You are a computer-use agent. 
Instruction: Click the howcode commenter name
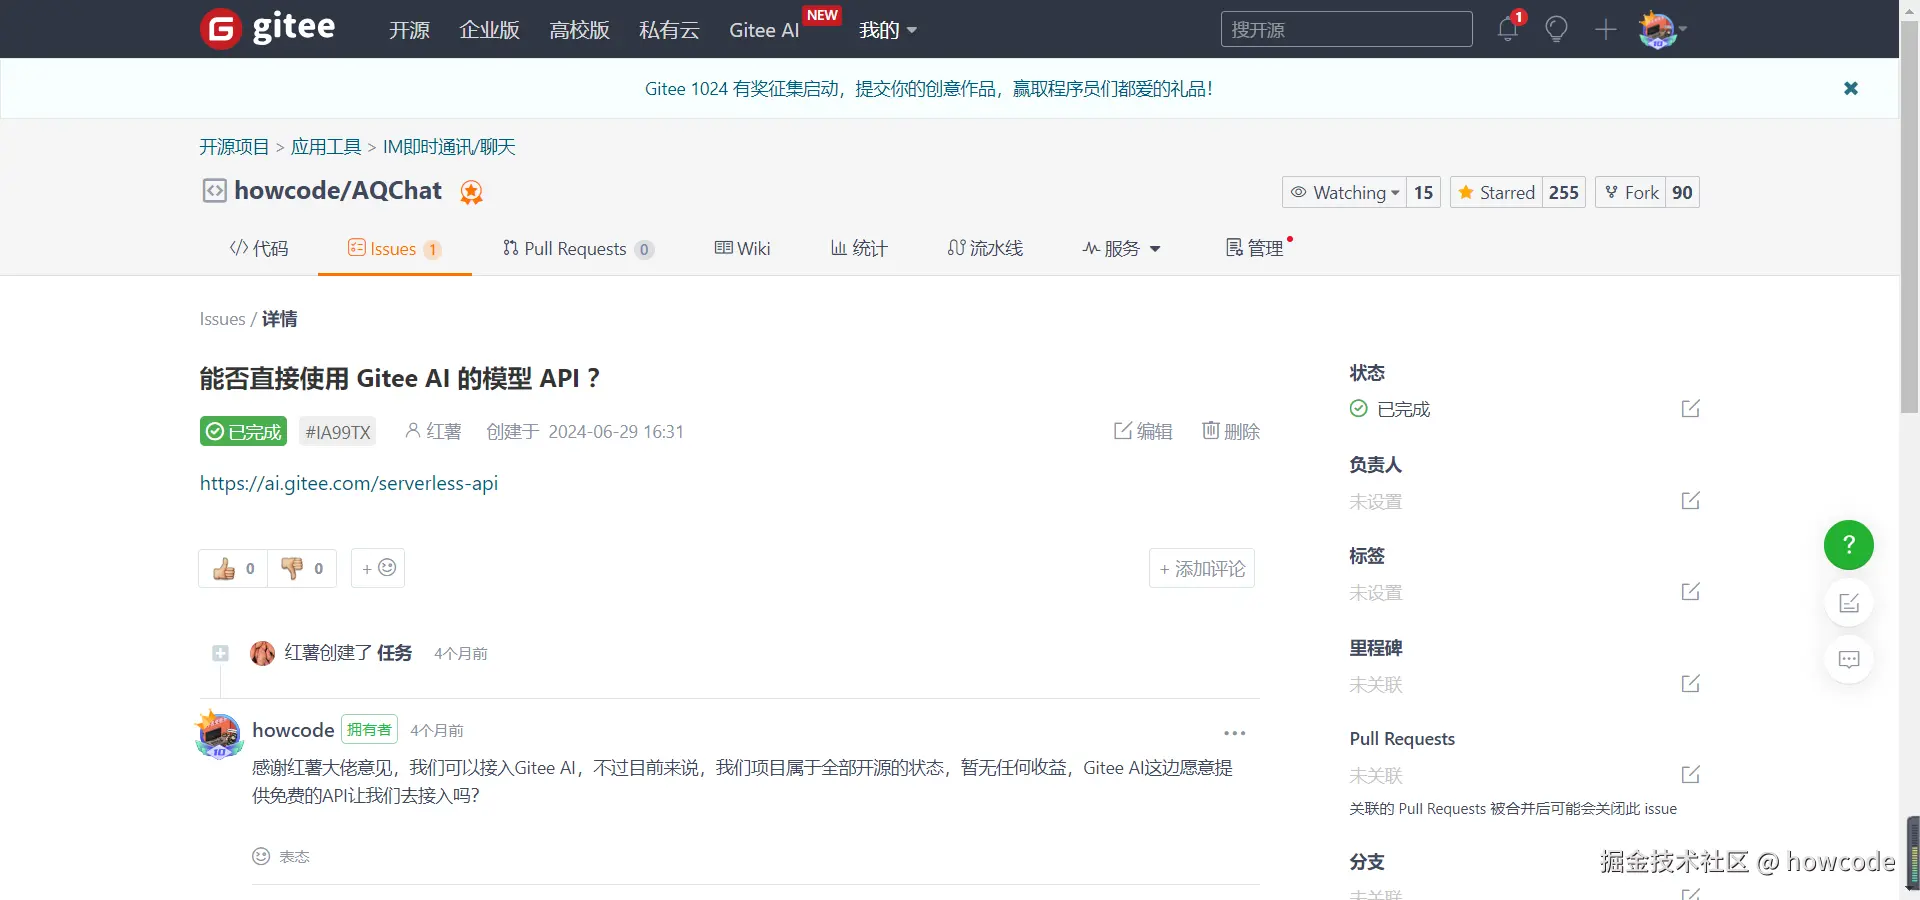[293, 730]
